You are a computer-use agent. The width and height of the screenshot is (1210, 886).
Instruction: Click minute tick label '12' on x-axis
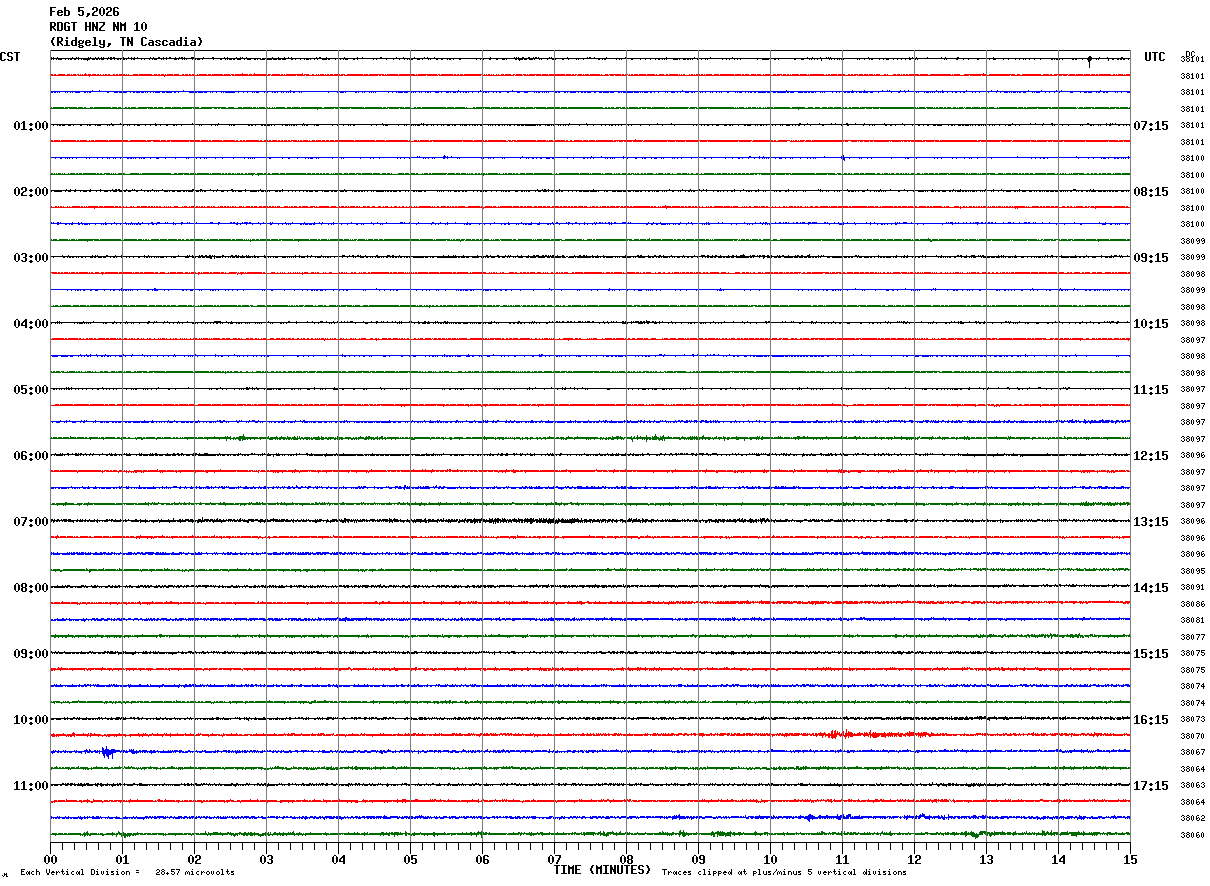[914, 859]
